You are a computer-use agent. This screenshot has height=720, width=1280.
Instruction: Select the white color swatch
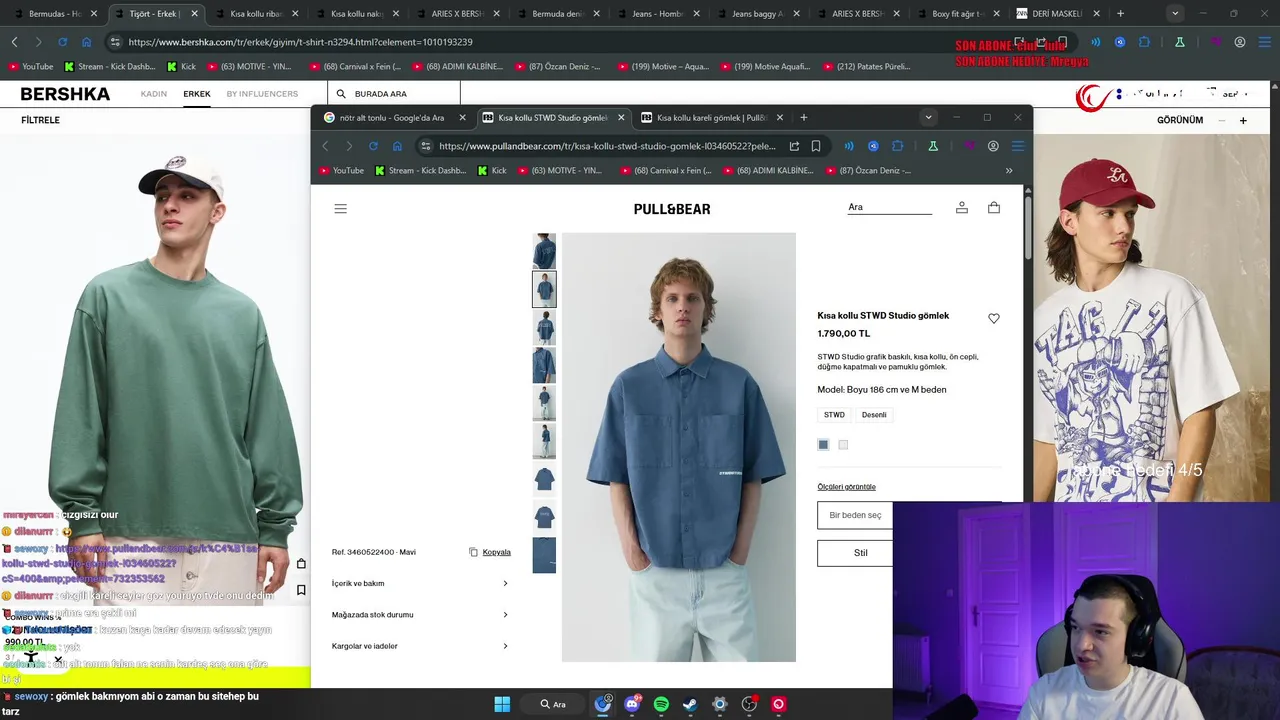pos(843,445)
